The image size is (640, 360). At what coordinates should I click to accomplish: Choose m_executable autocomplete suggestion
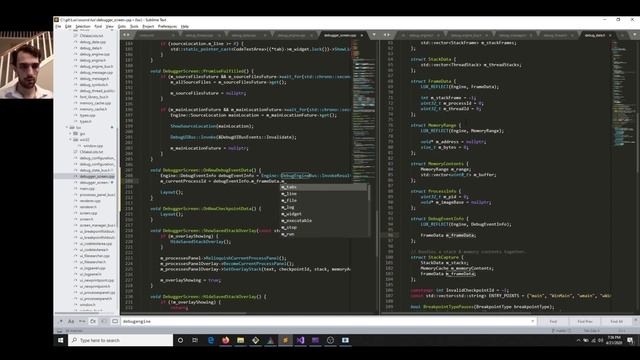pos(324,220)
